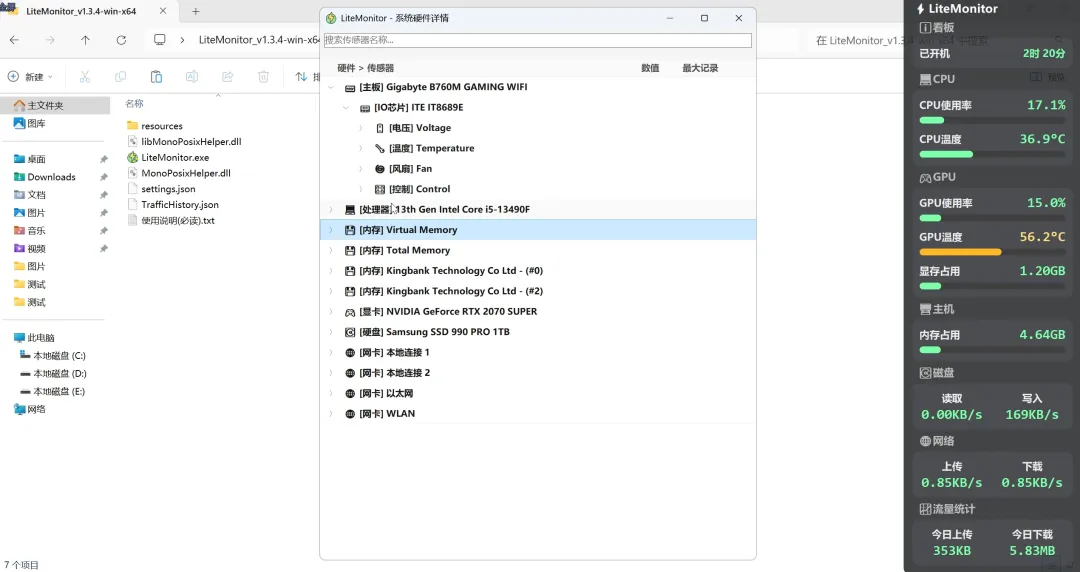Viewport: 1080px width, 572px height.
Task: Click the Explorer address bar path
Action: point(259,40)
